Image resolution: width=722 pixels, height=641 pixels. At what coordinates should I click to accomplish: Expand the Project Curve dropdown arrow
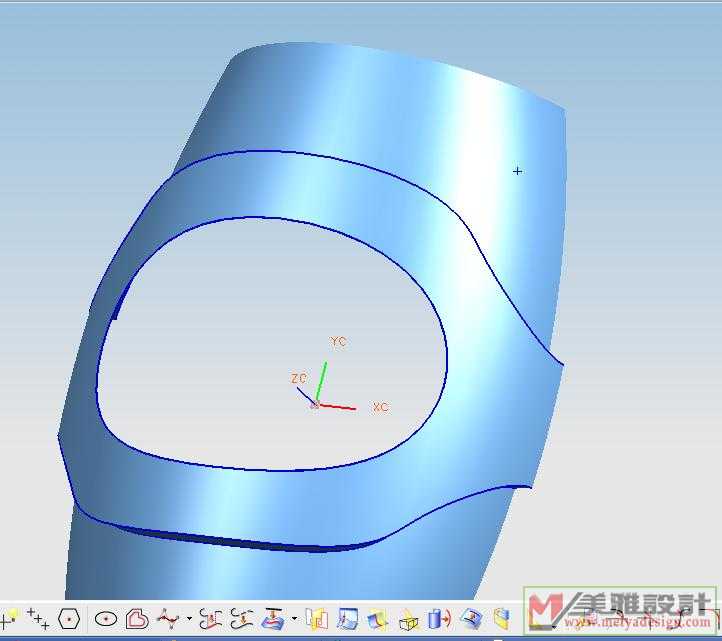tap(294, 619)
